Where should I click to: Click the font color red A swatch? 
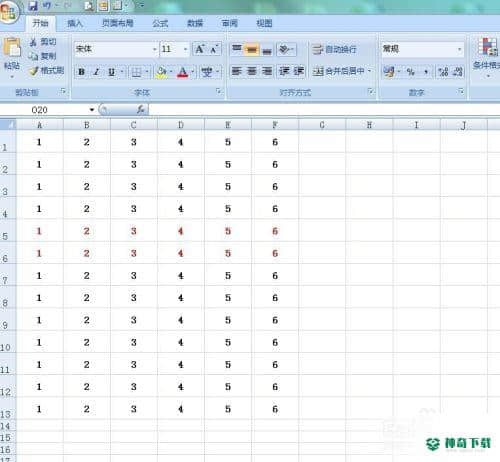tap(182, 72)
